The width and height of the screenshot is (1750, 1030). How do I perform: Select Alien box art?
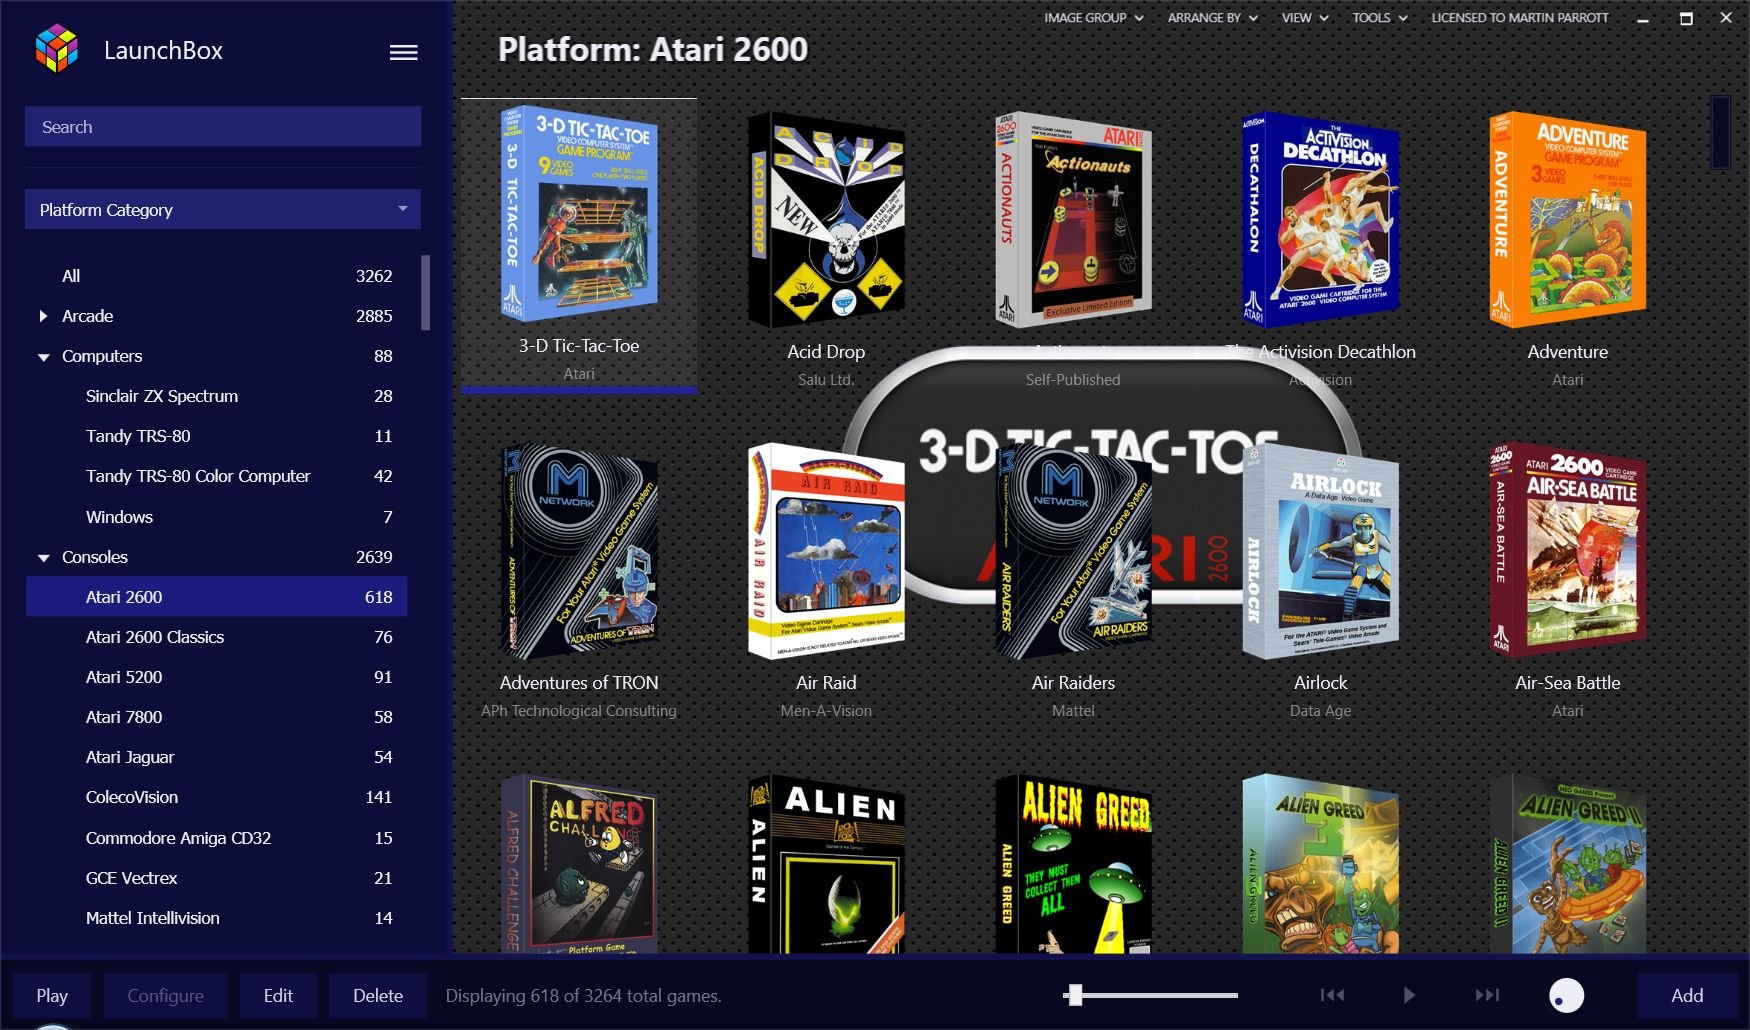[826, 864]
